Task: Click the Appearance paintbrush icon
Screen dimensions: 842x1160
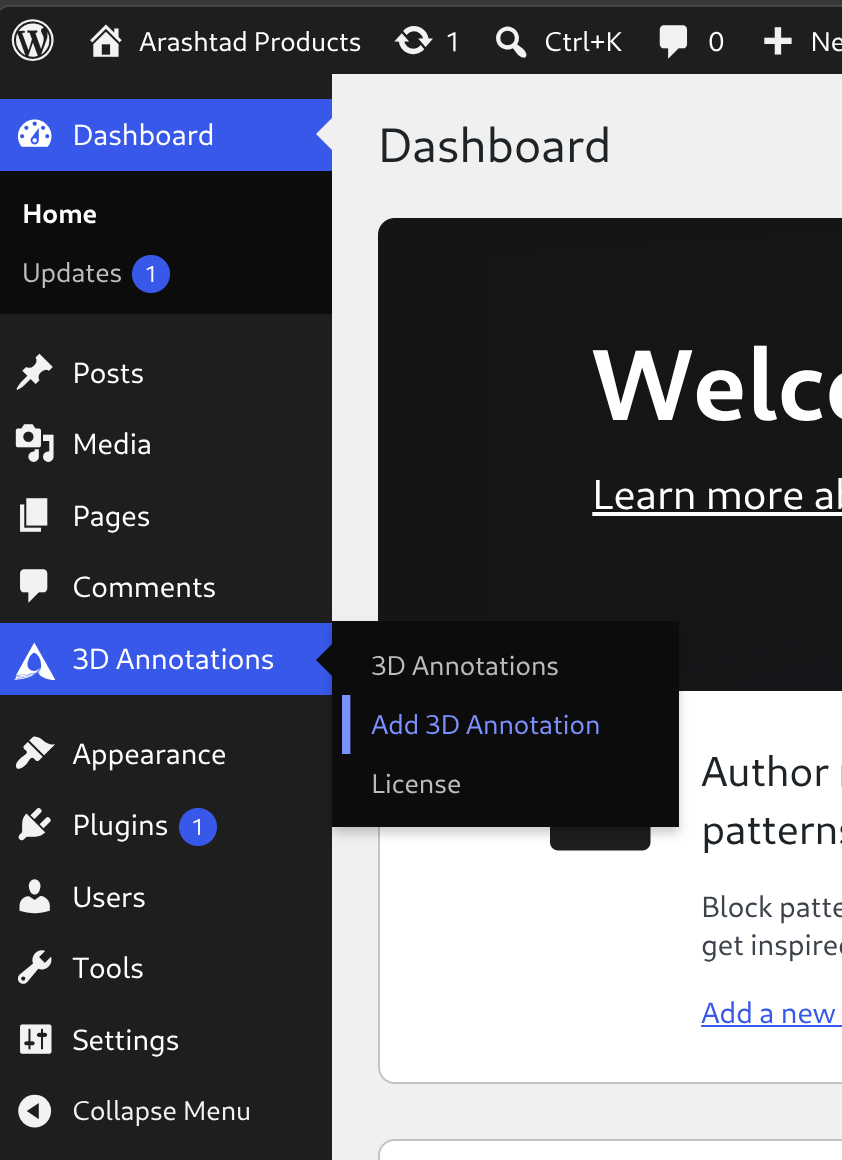Action: tap(35, 753)
